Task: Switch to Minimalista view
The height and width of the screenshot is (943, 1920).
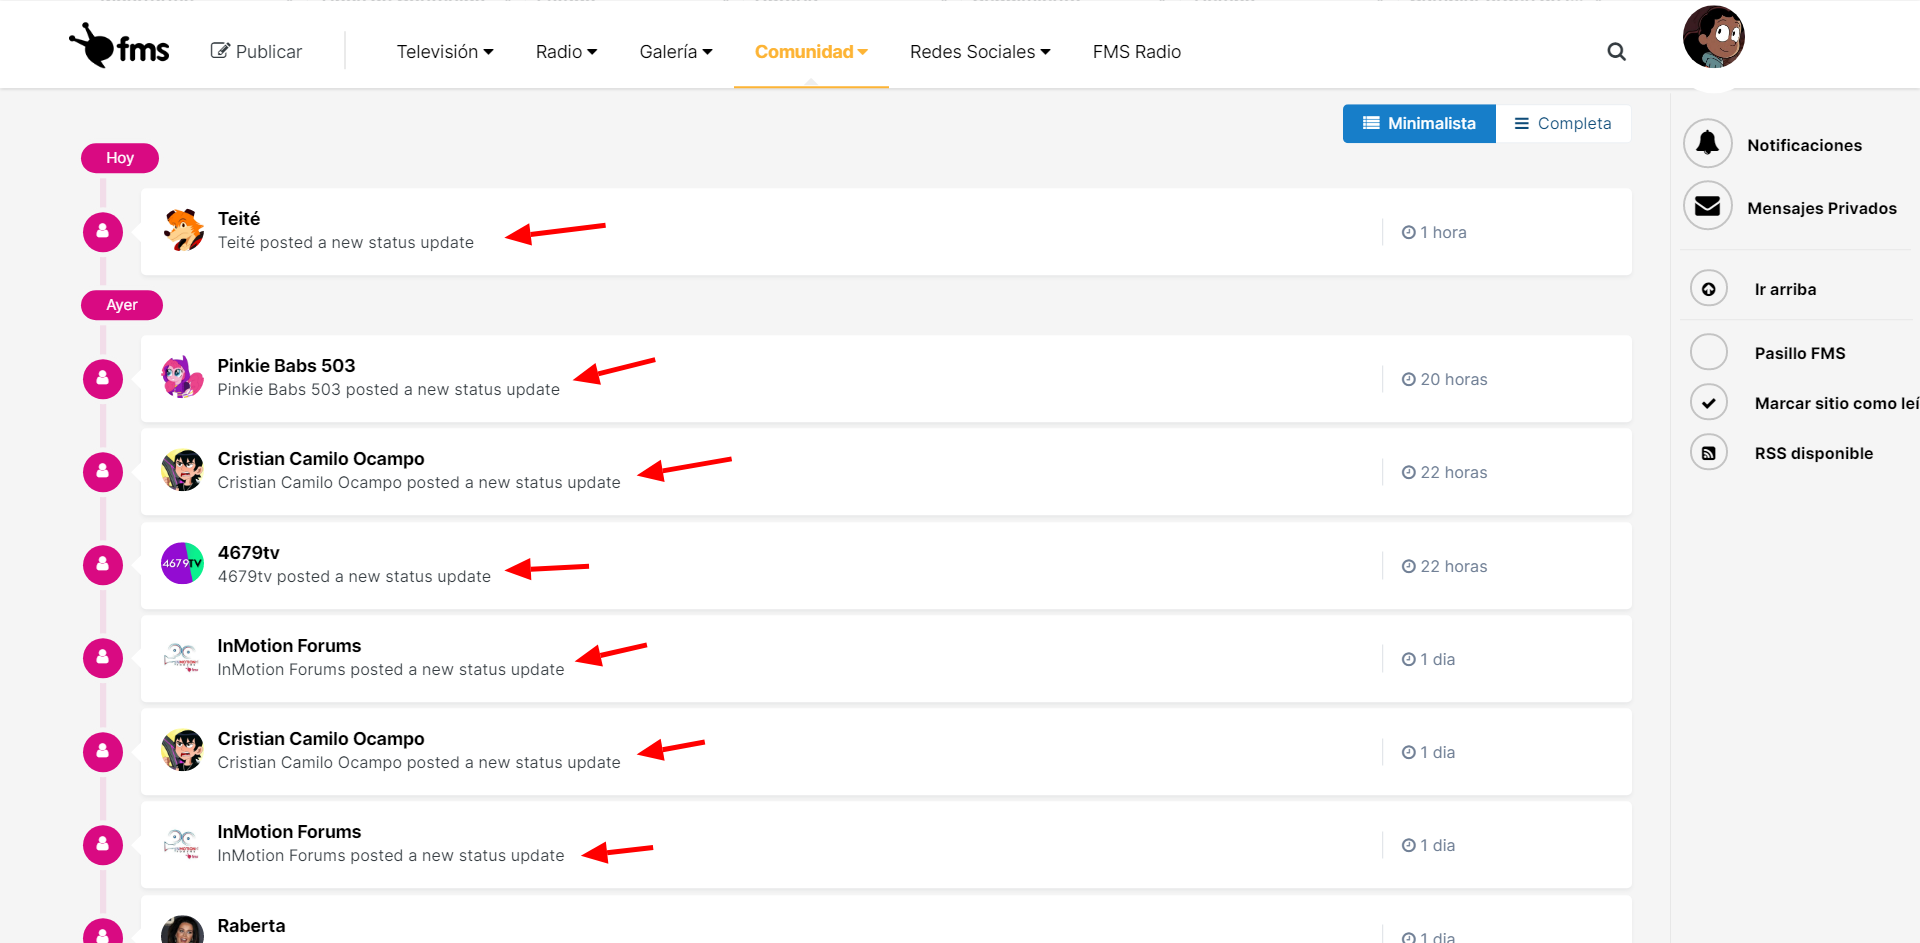Action: pos(1419,124)
